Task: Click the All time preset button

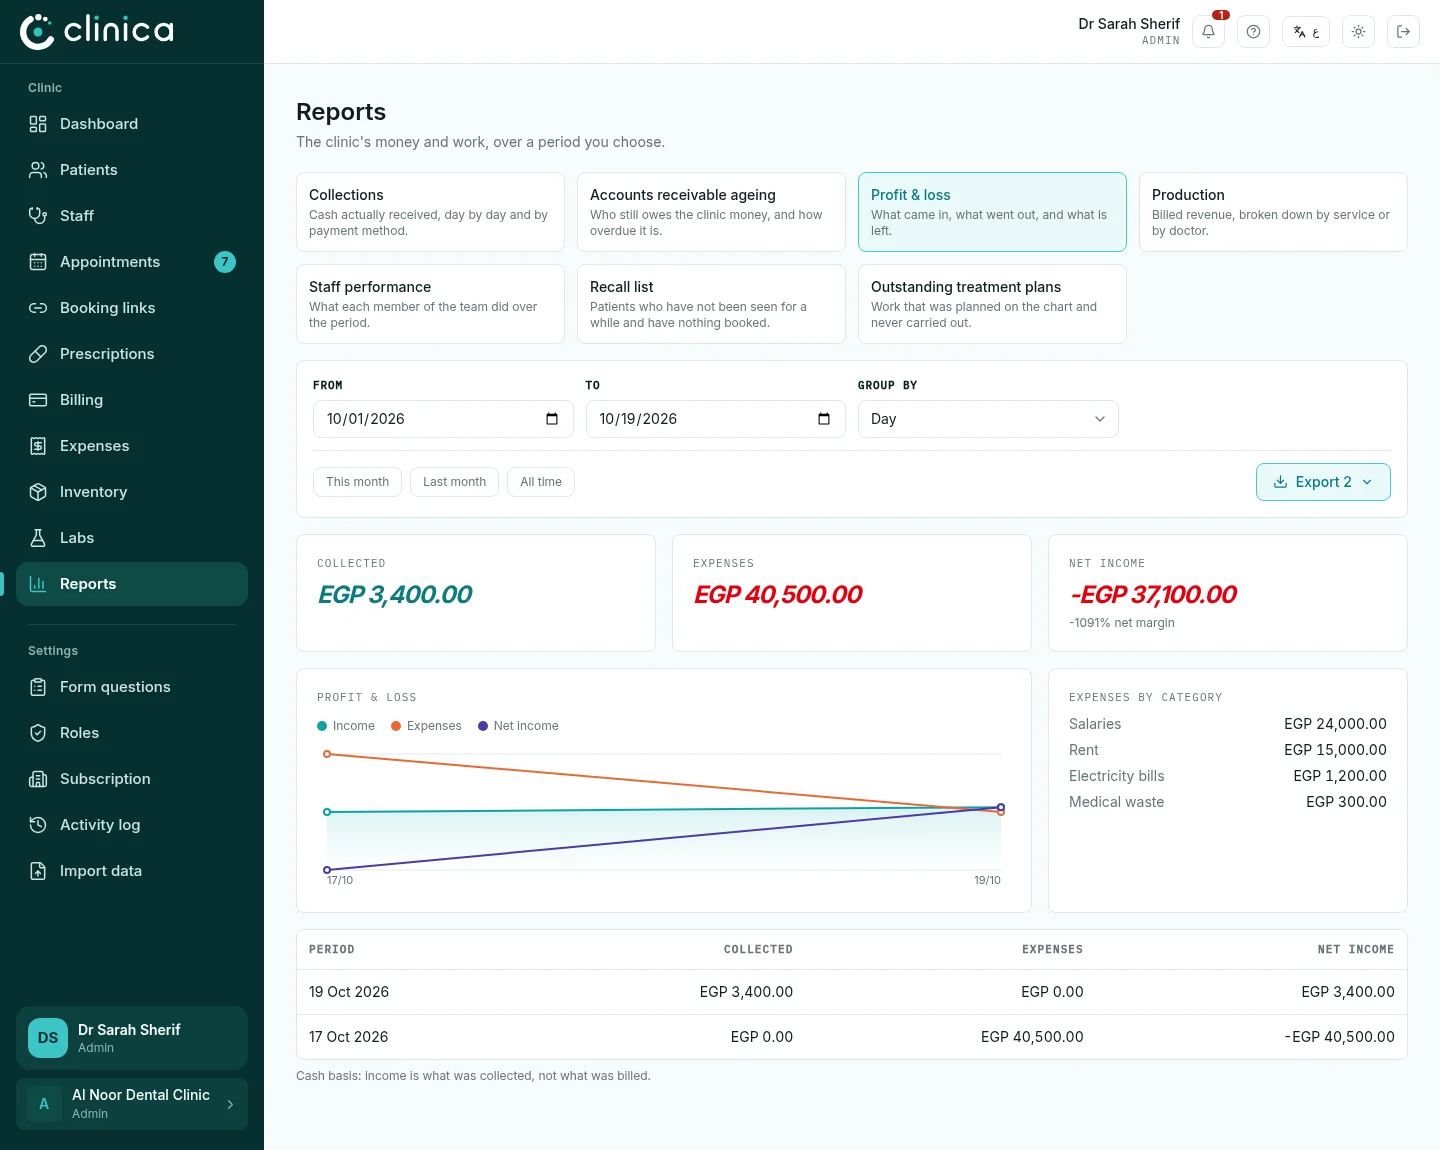Action: tap(541, 482)
